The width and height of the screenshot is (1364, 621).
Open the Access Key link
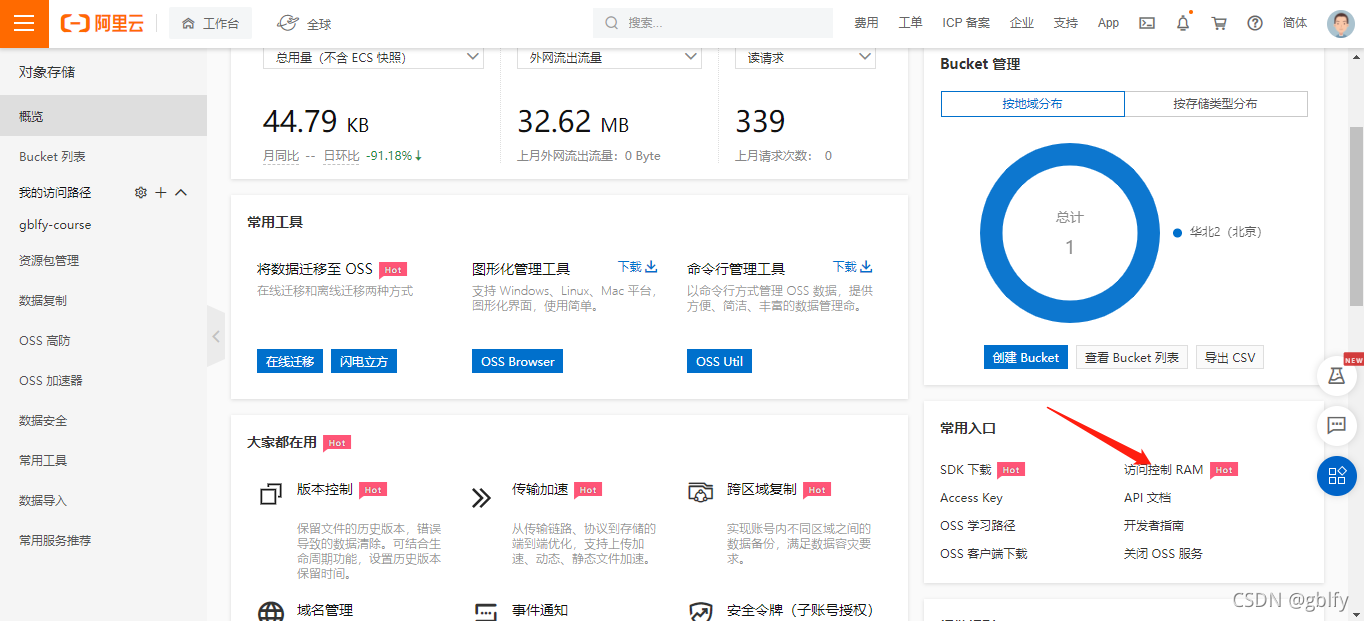click(x=971, y=497)
